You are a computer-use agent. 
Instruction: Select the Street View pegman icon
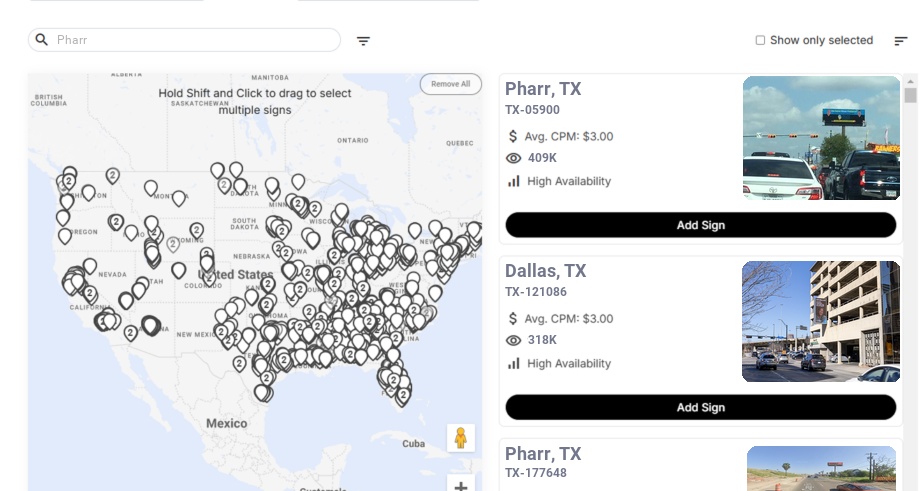pyautogui.click(x=460, y=438)
